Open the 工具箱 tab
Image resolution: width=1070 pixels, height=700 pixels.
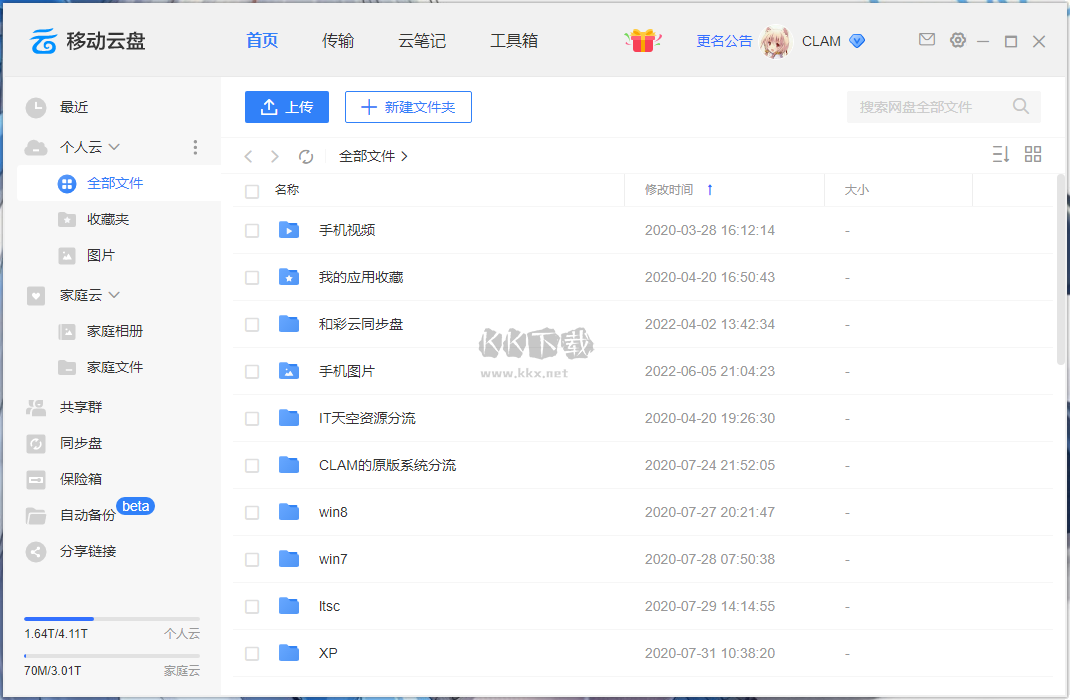[514, 41]
